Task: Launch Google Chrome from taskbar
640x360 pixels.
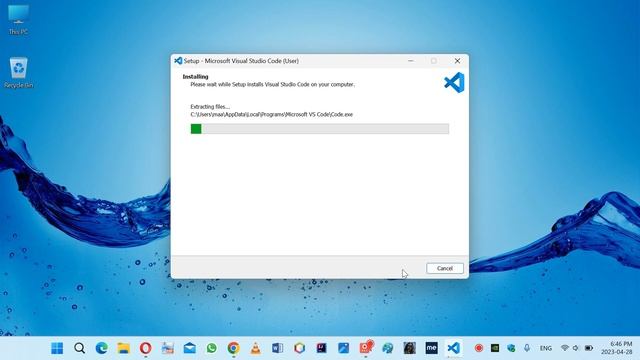Action: [x=233, y=348]
